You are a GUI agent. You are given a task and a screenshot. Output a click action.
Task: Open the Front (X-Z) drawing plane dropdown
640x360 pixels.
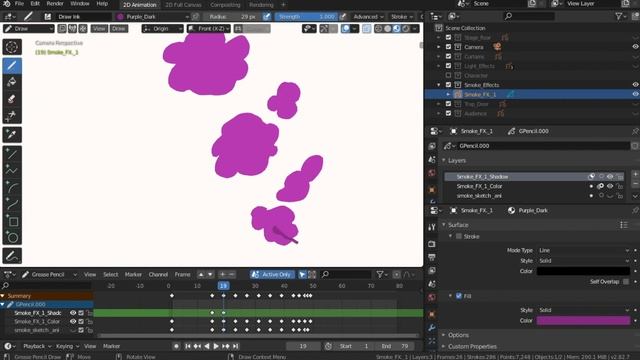coord(209,29)
